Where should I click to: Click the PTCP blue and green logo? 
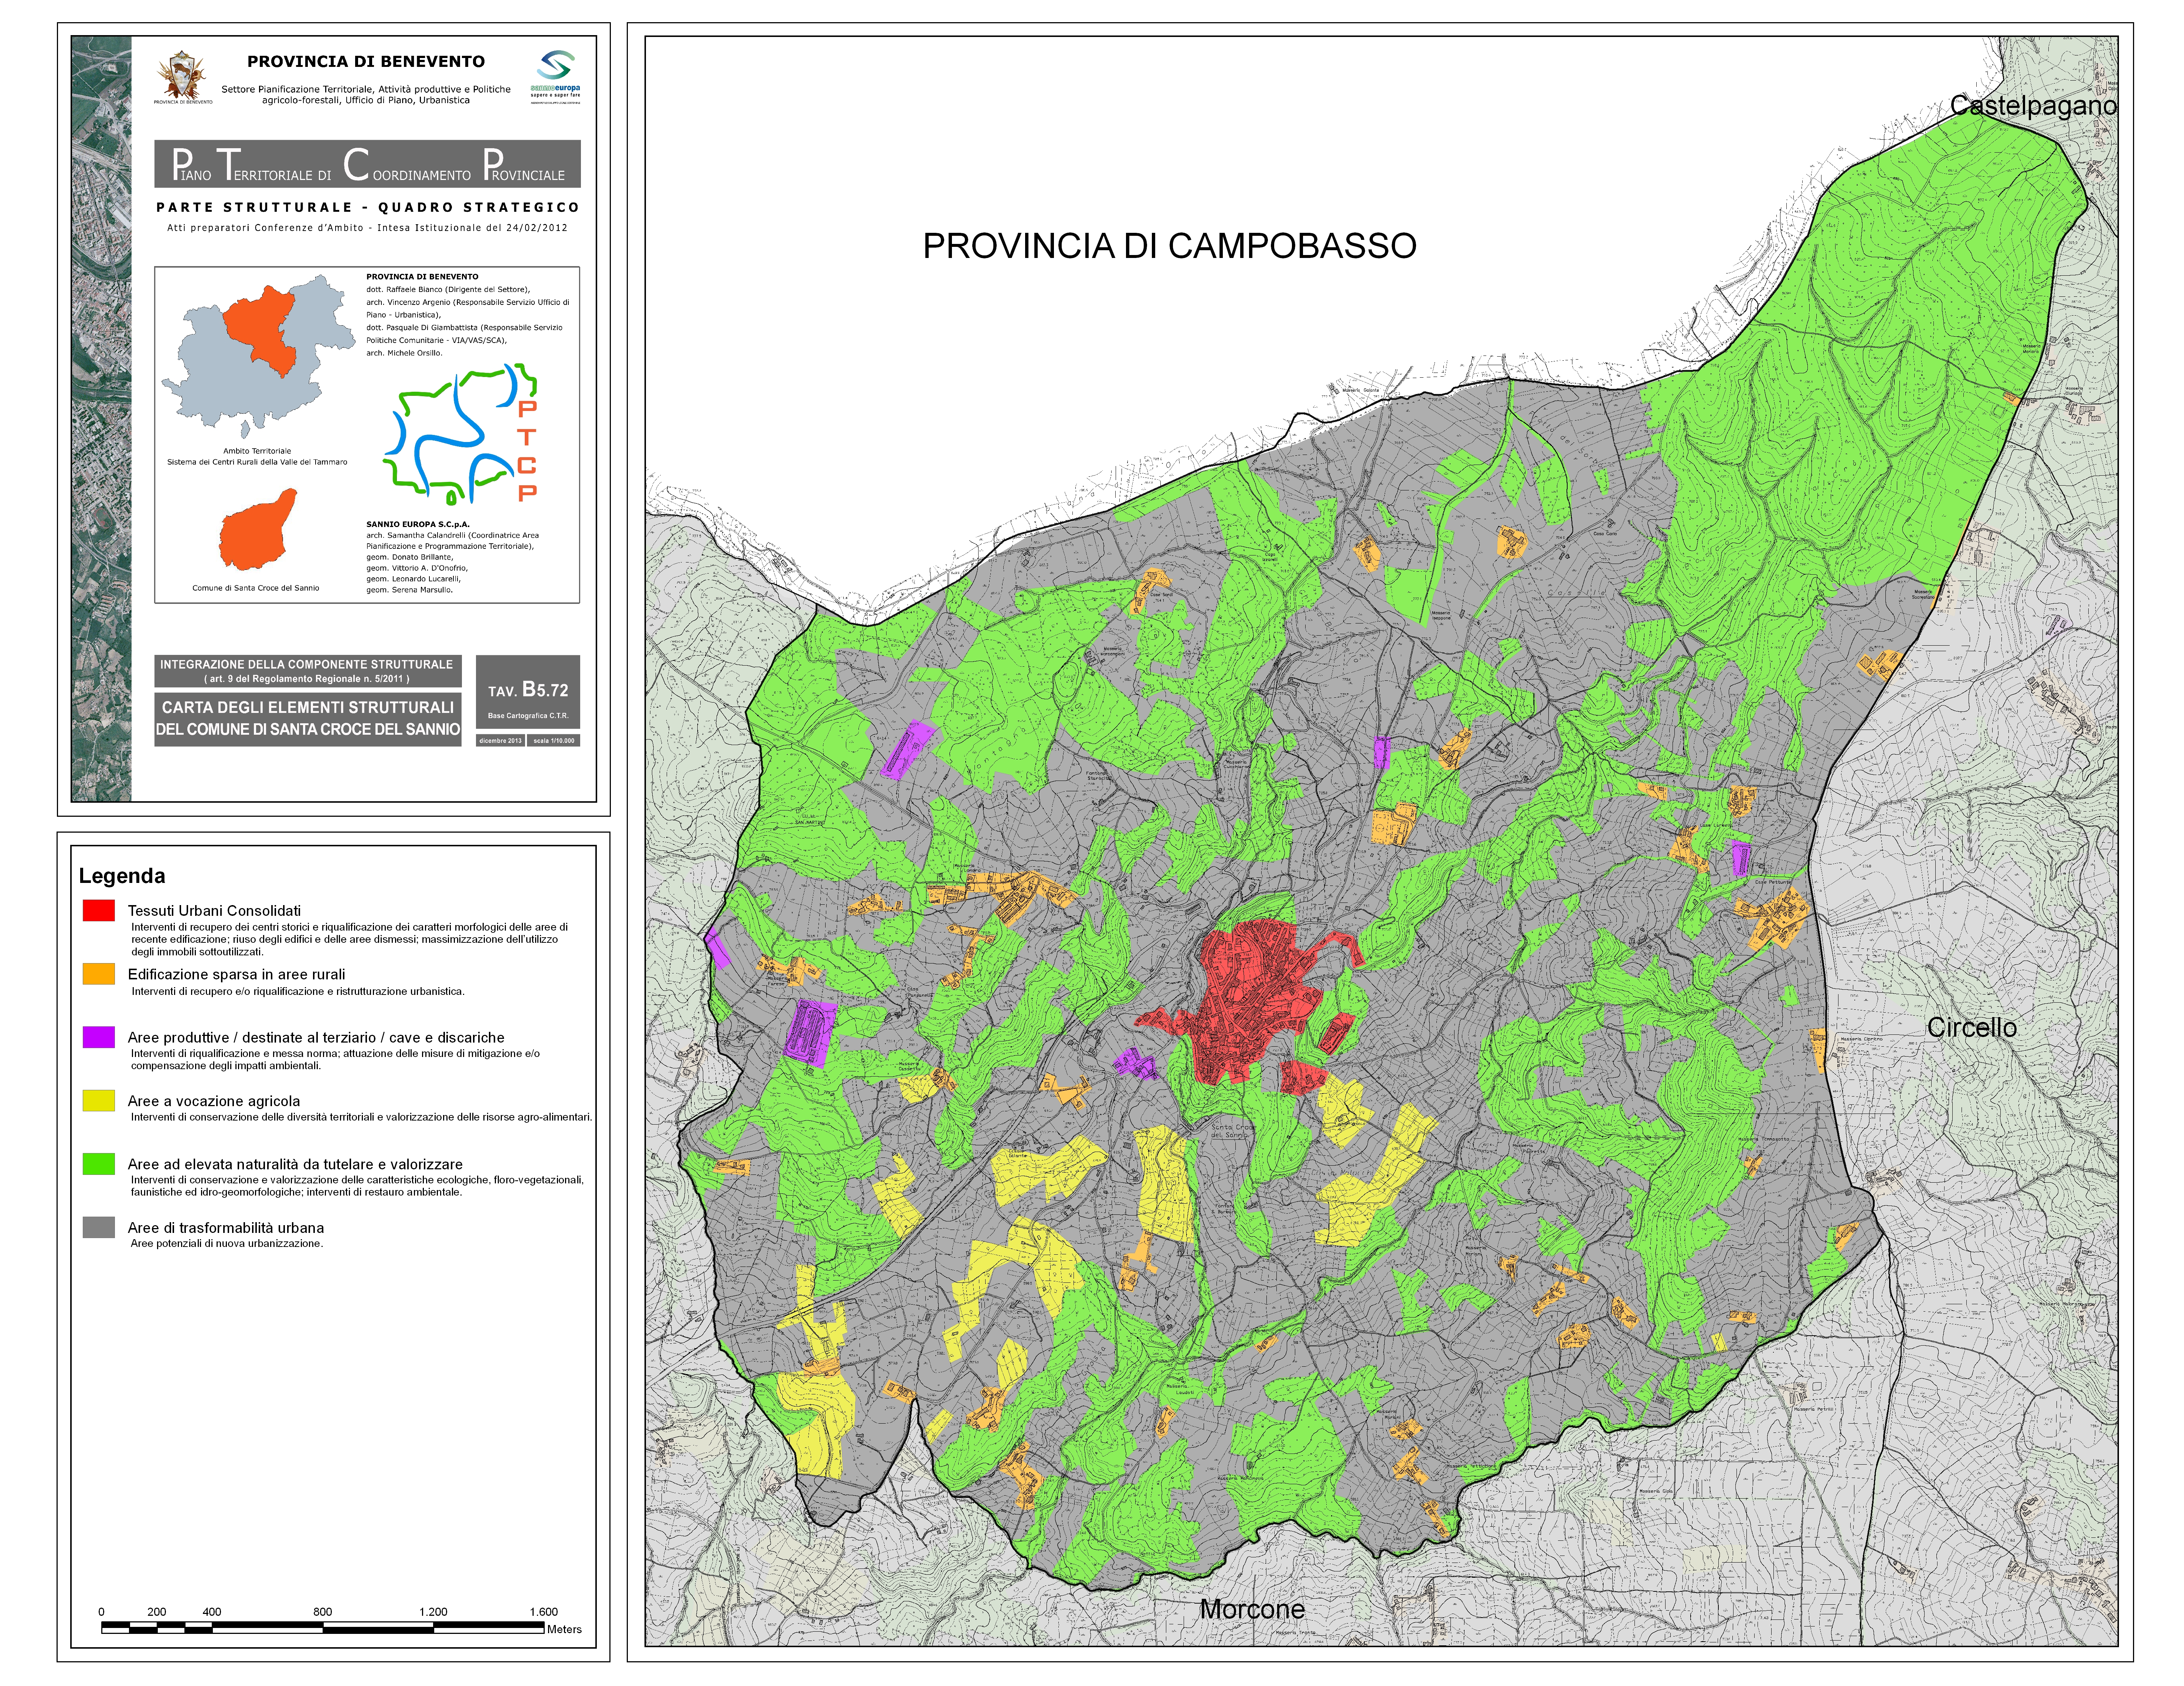click(461, 433)
